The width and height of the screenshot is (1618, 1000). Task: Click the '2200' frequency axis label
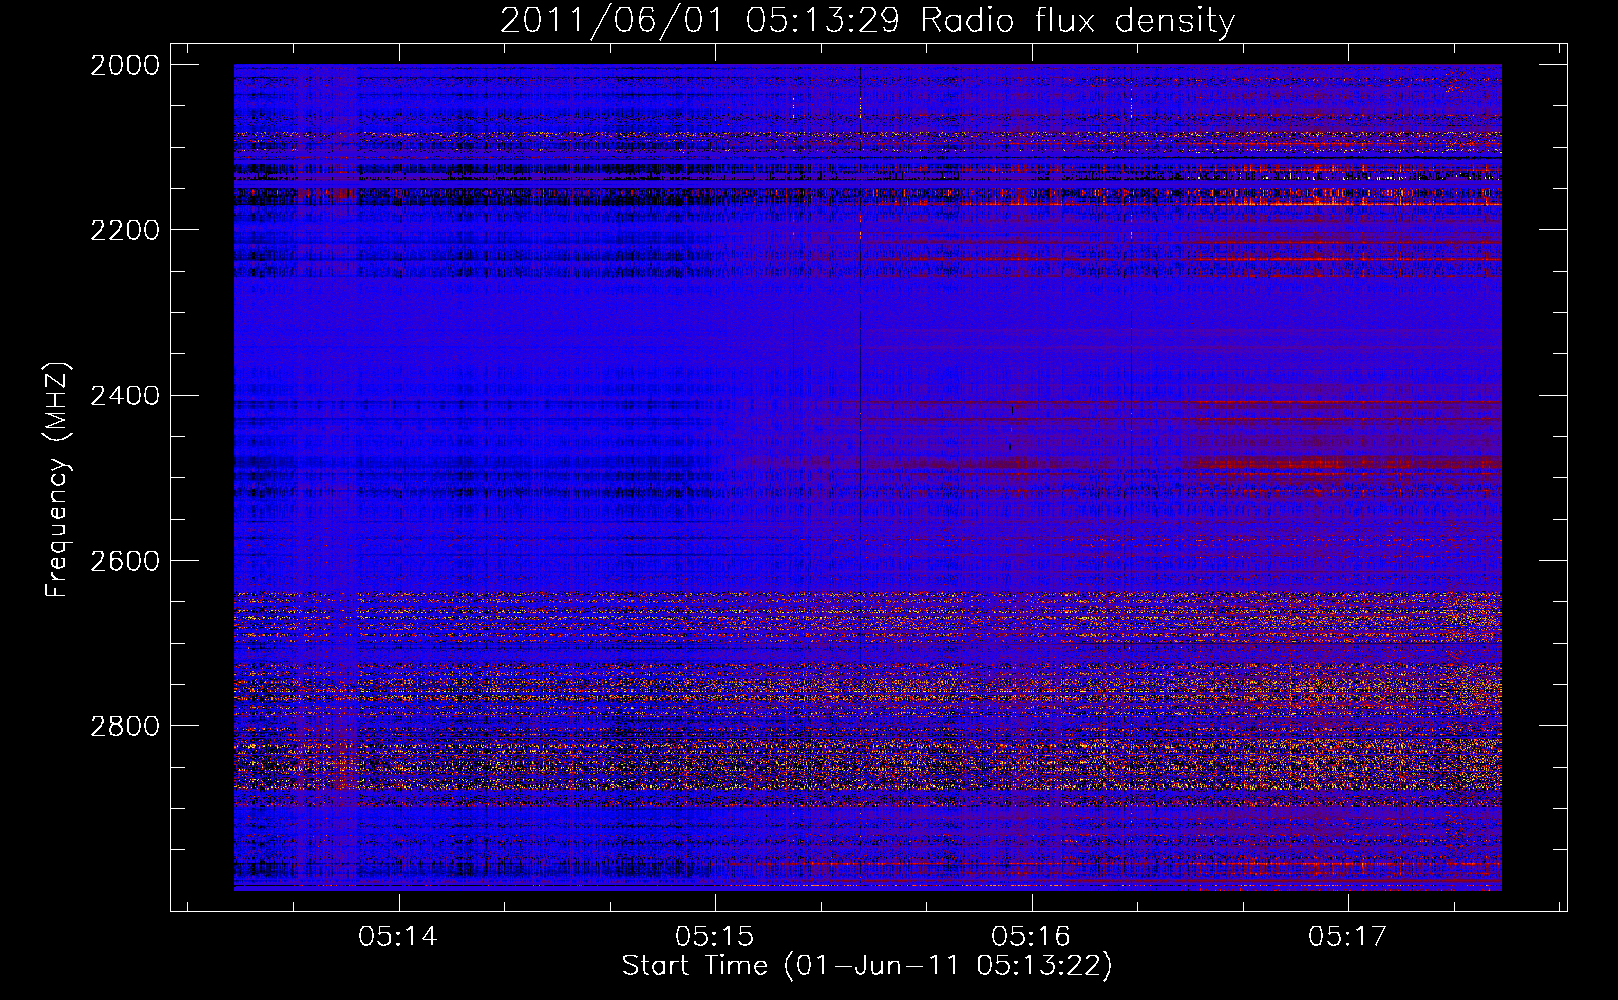click(x=125, y=230)
